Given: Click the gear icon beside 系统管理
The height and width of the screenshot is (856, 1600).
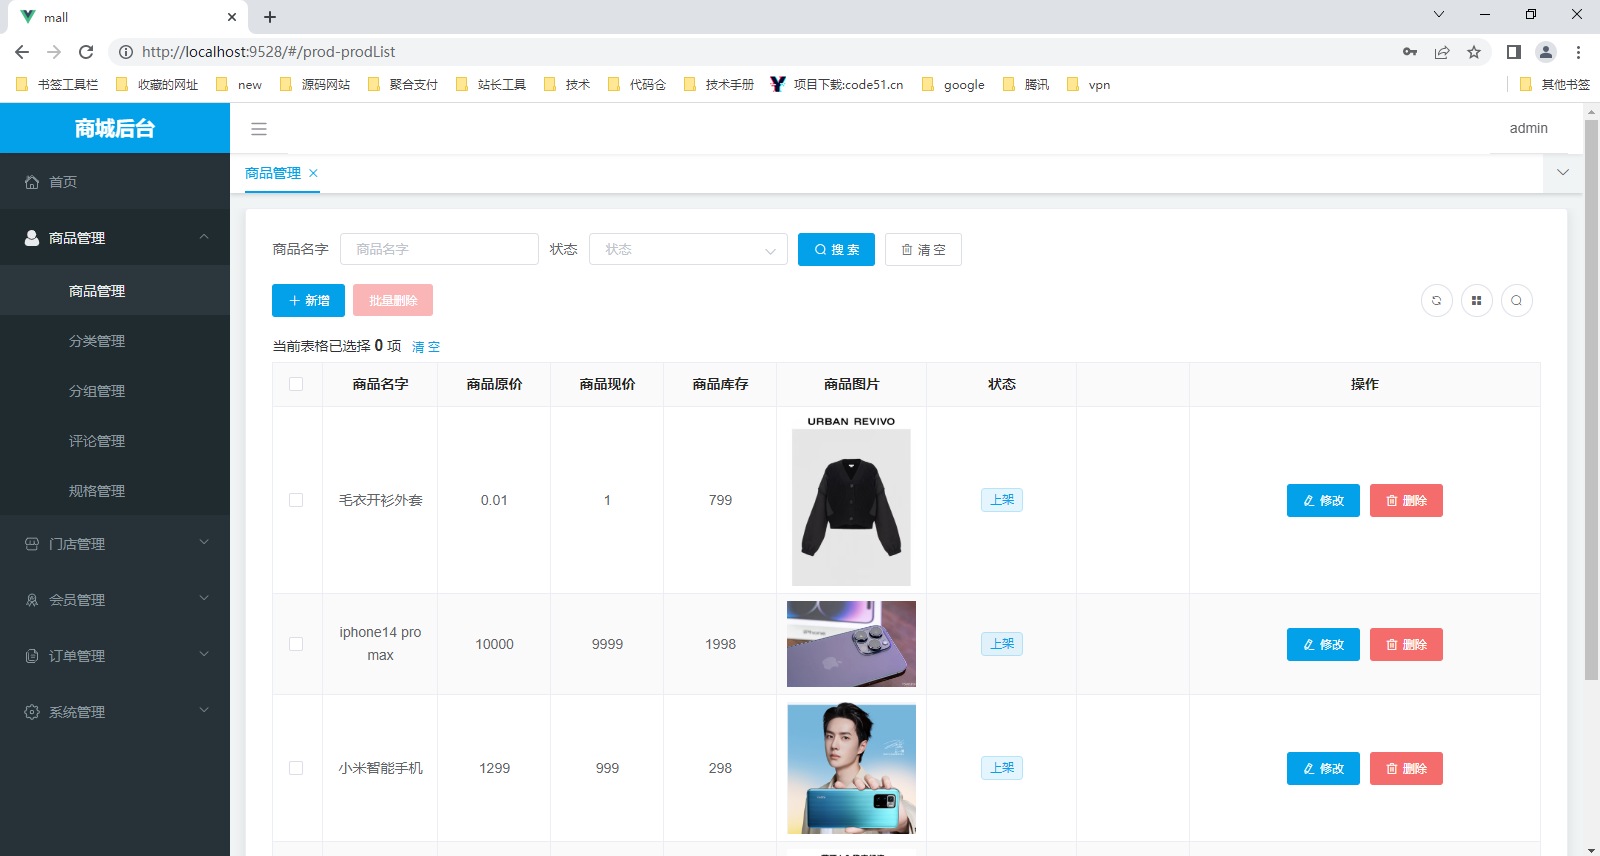Looking at the screenshot, I should (x=32, y=712).
